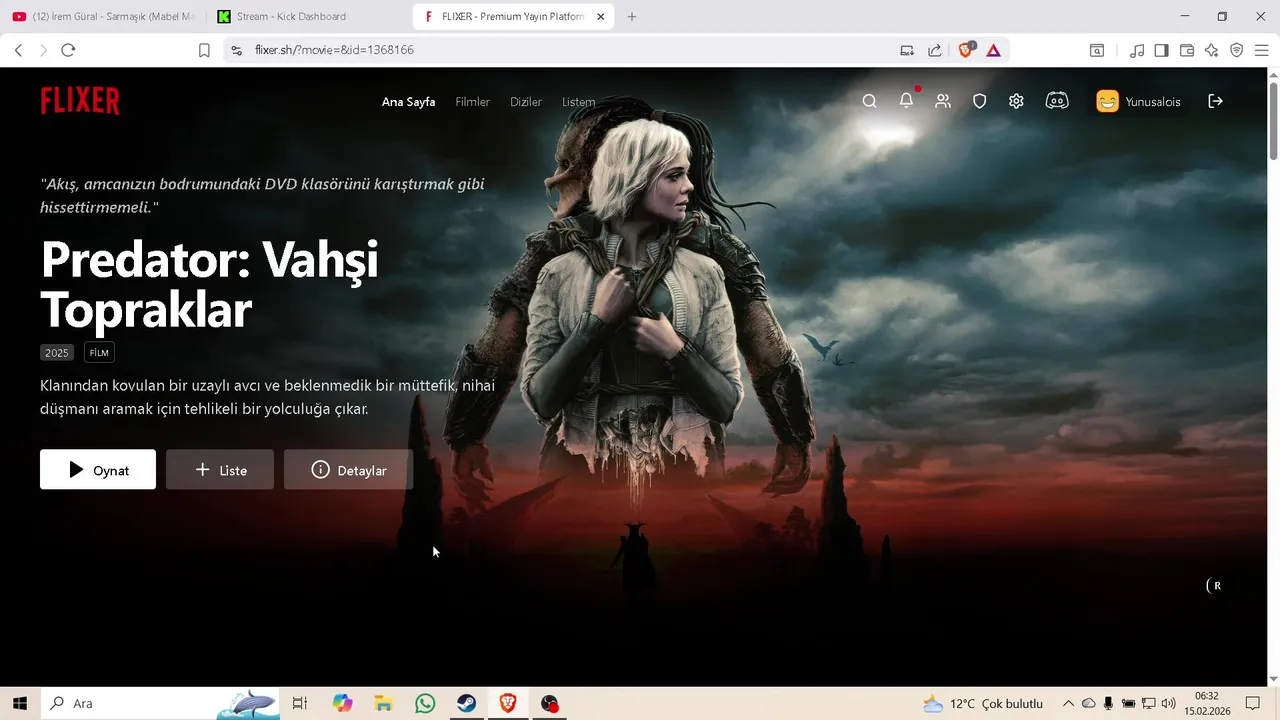The width and height of the screenshot is (1280, 720).
Task: Click the shield icon in FLIXER header
Action: (x=980, y=101)
